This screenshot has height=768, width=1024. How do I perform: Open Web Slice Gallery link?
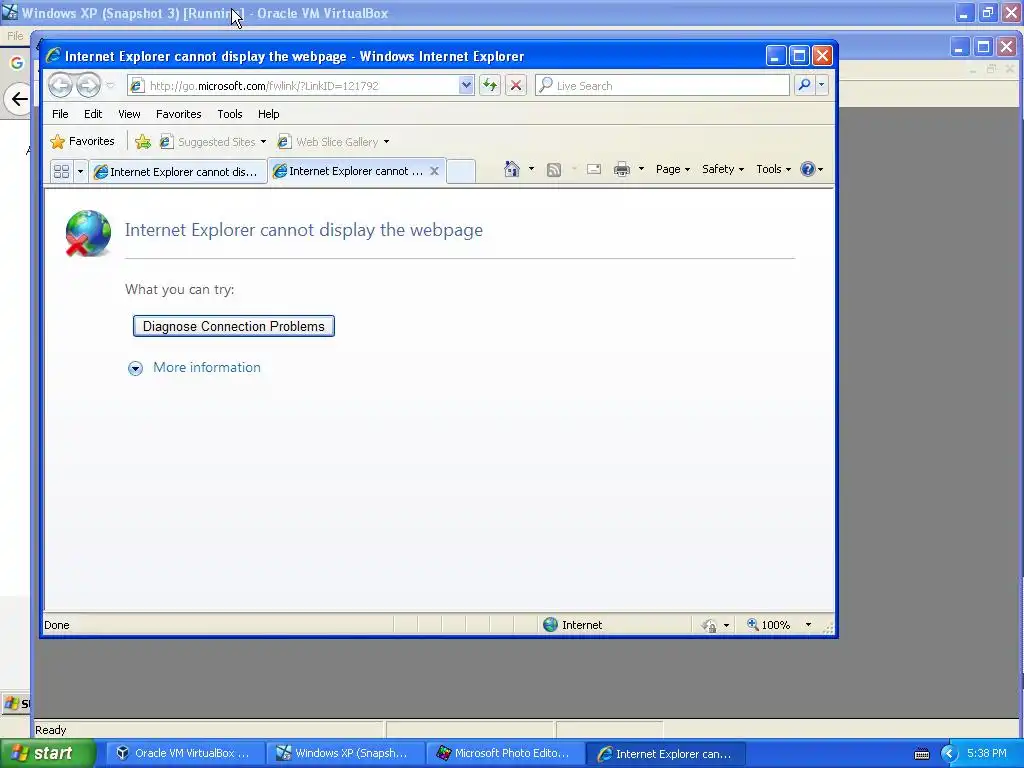[x=333, y=142]
